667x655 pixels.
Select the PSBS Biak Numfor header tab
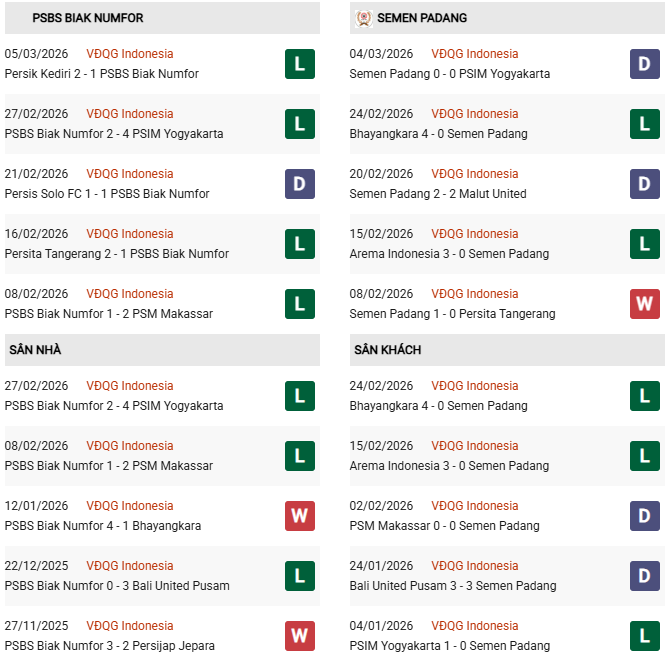tap(87, 18)
